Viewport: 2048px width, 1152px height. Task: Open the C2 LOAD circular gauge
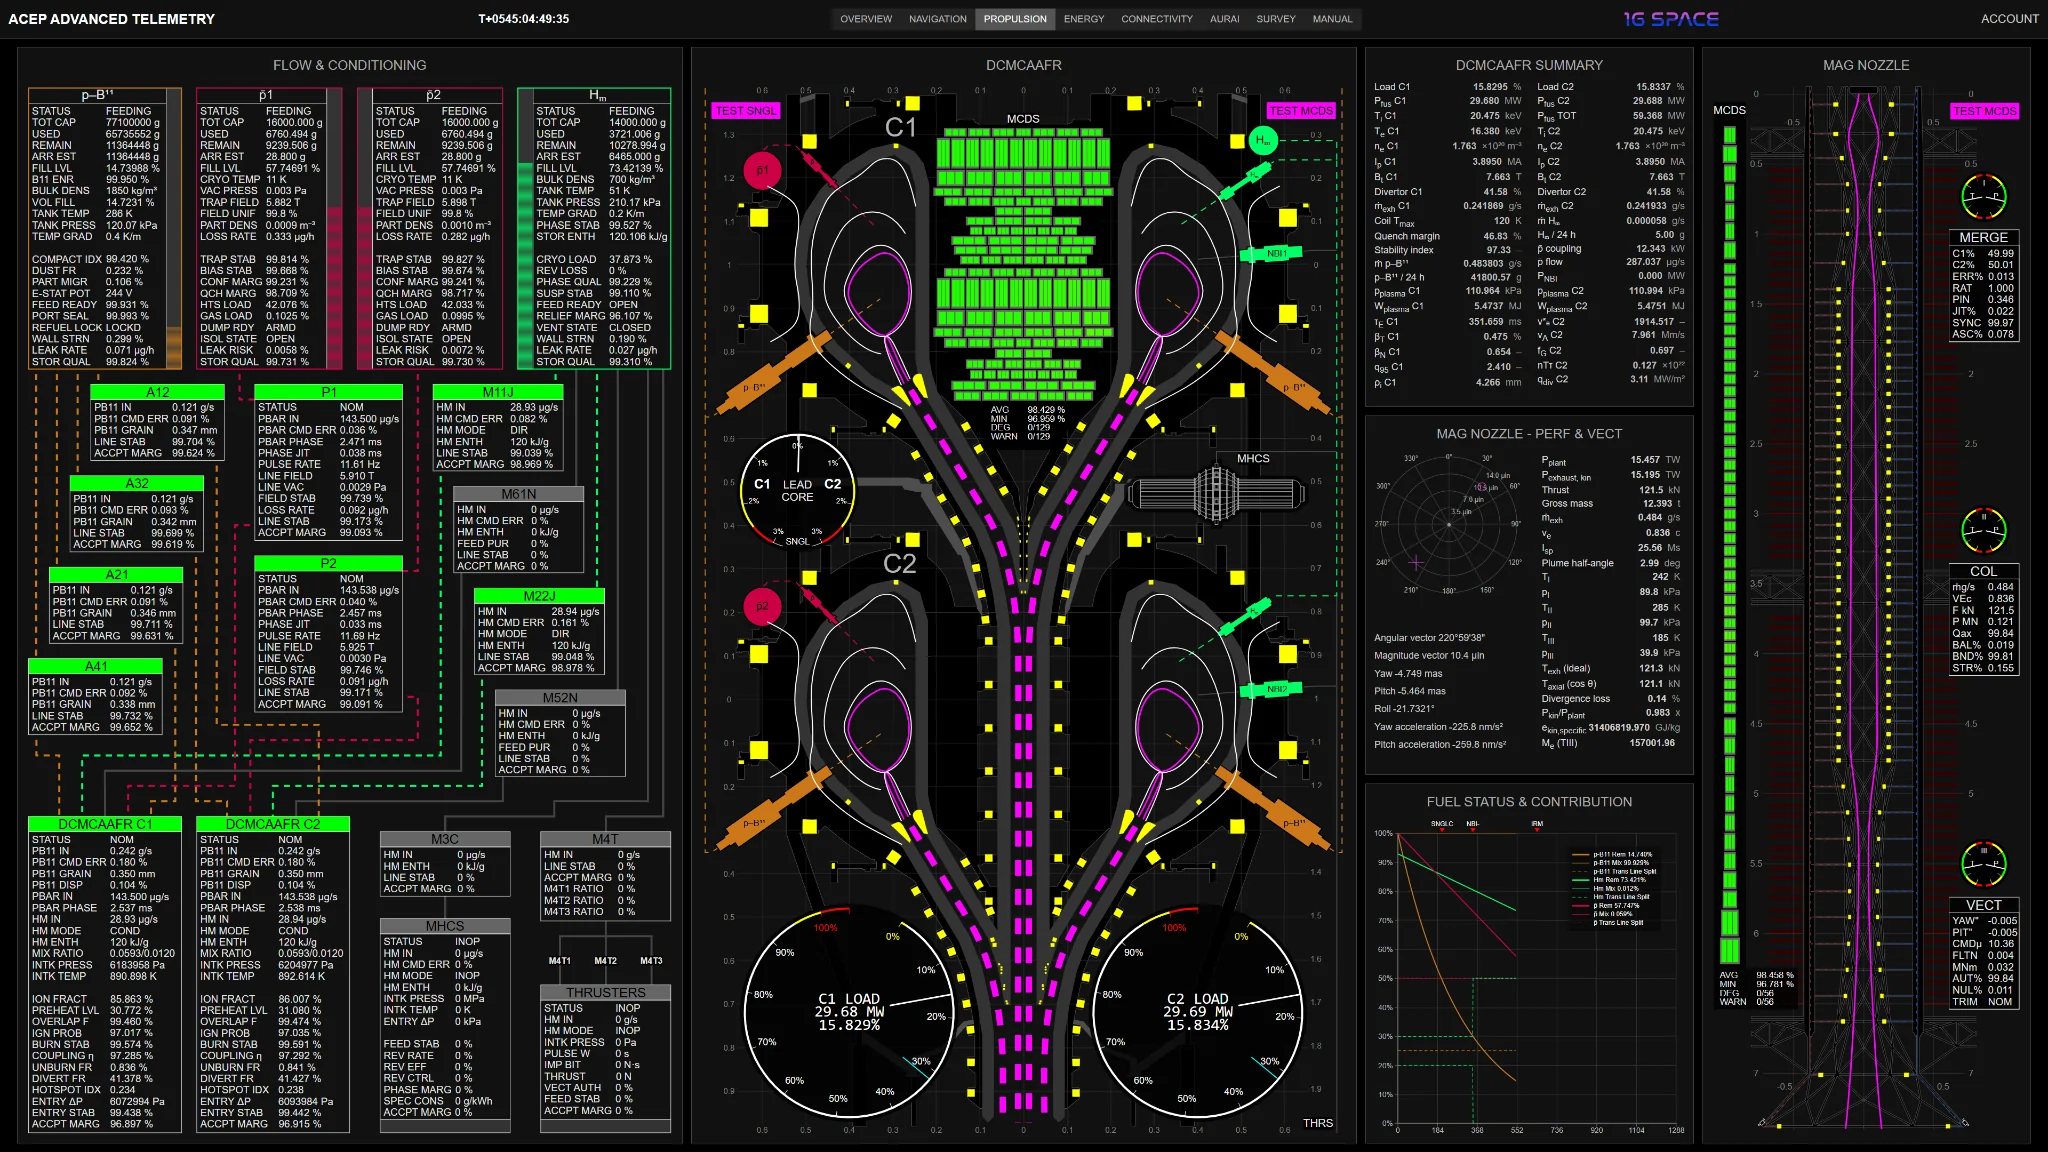[1197, 1013]
